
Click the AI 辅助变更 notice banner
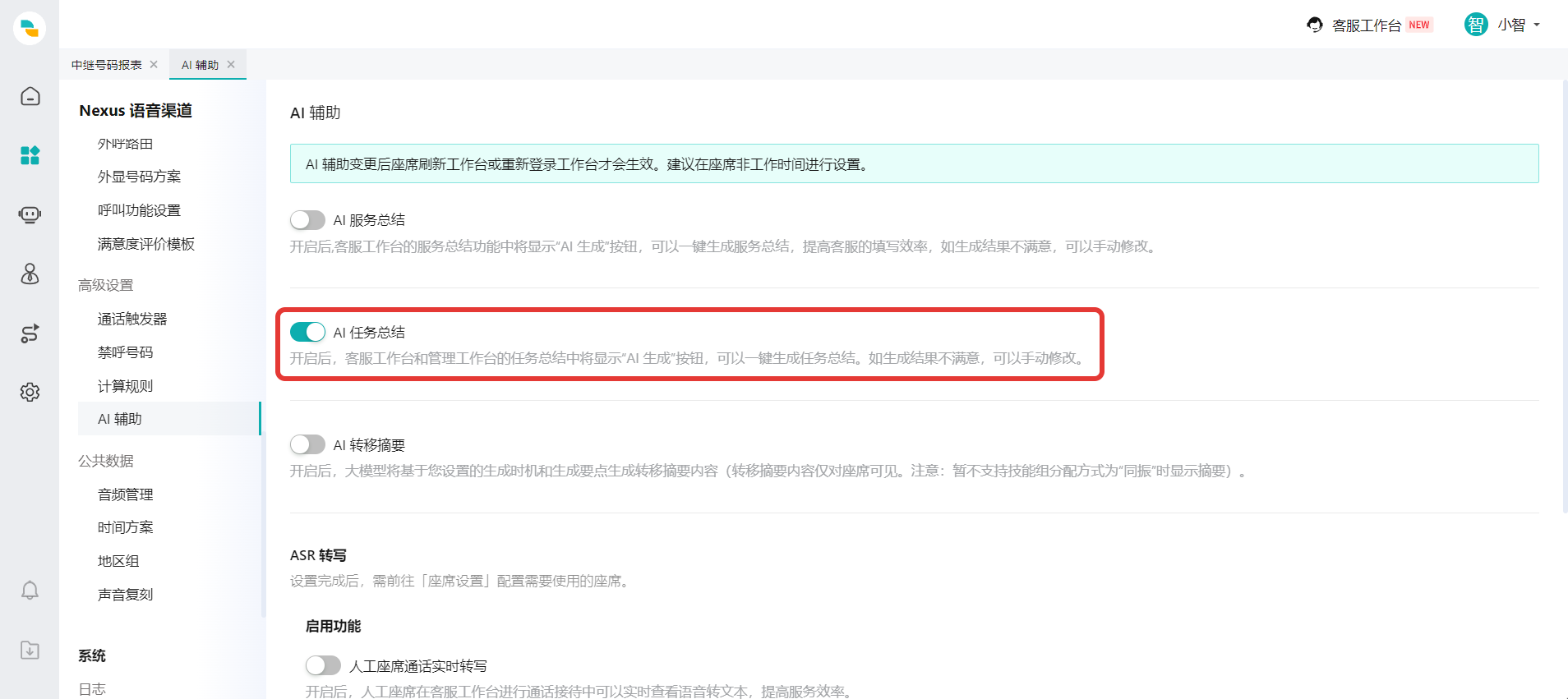tap(914, 163)
